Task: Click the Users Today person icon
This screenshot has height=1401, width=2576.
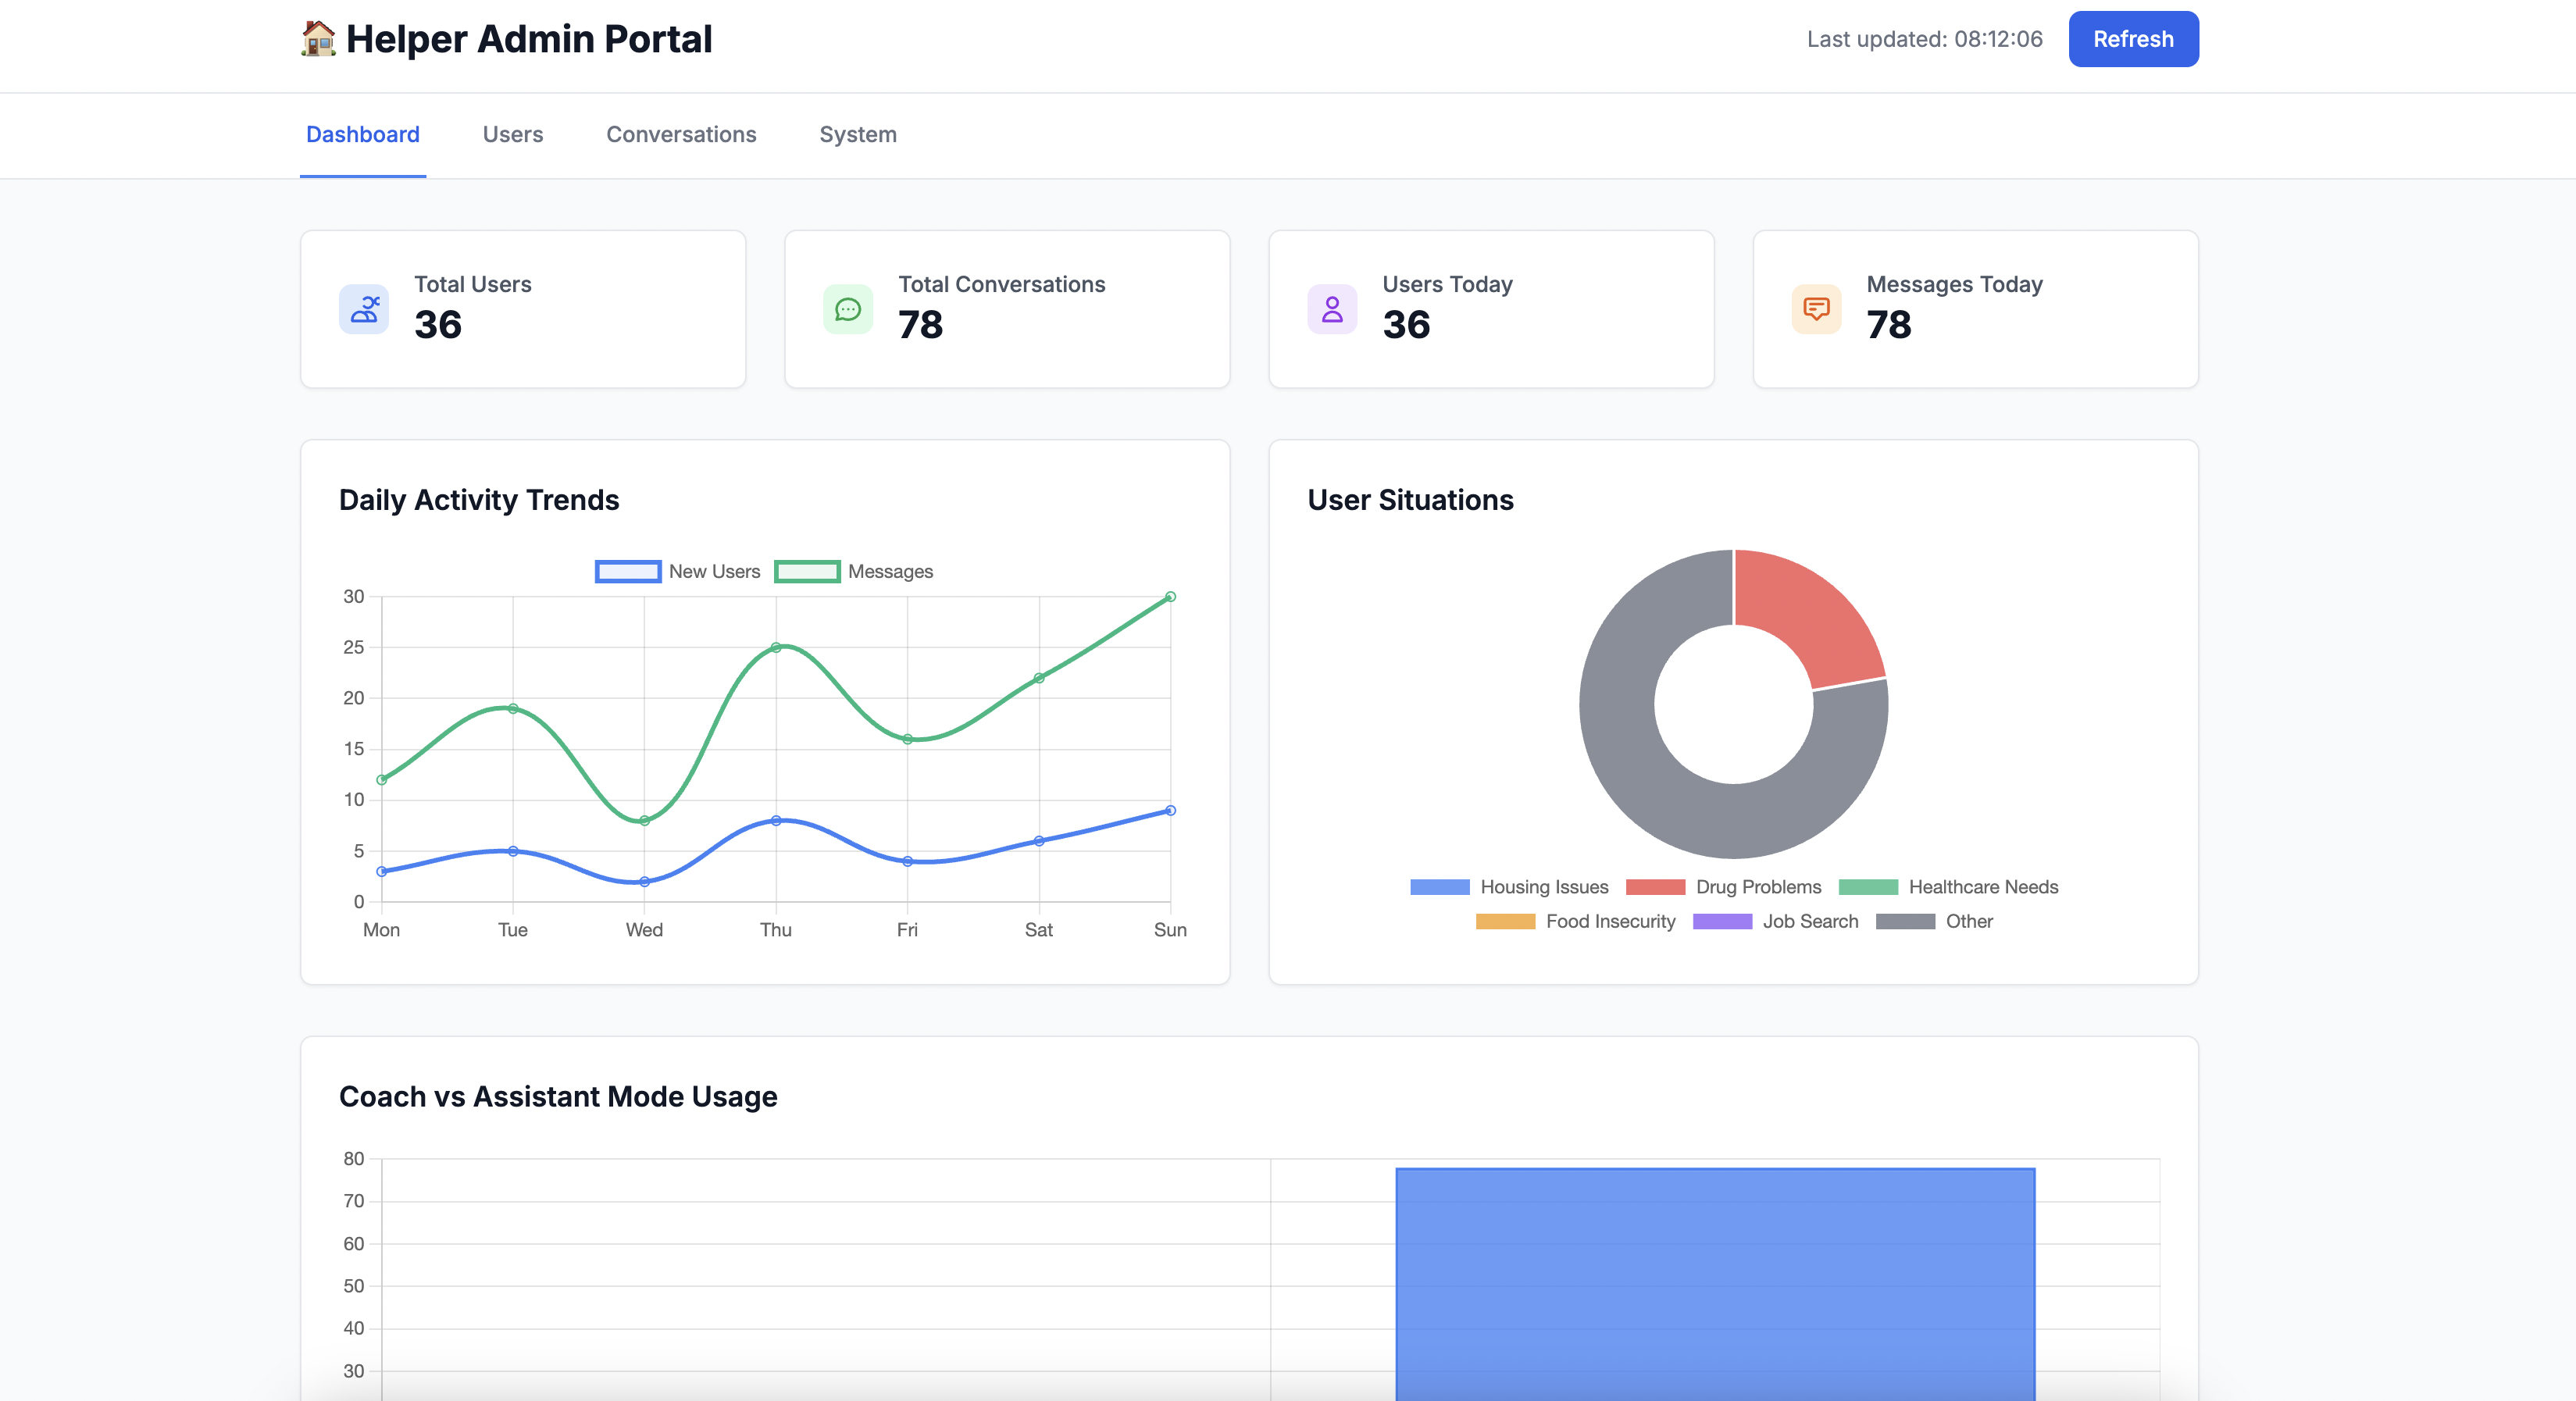Action: pyautogui.click(x=1331, y=309)
